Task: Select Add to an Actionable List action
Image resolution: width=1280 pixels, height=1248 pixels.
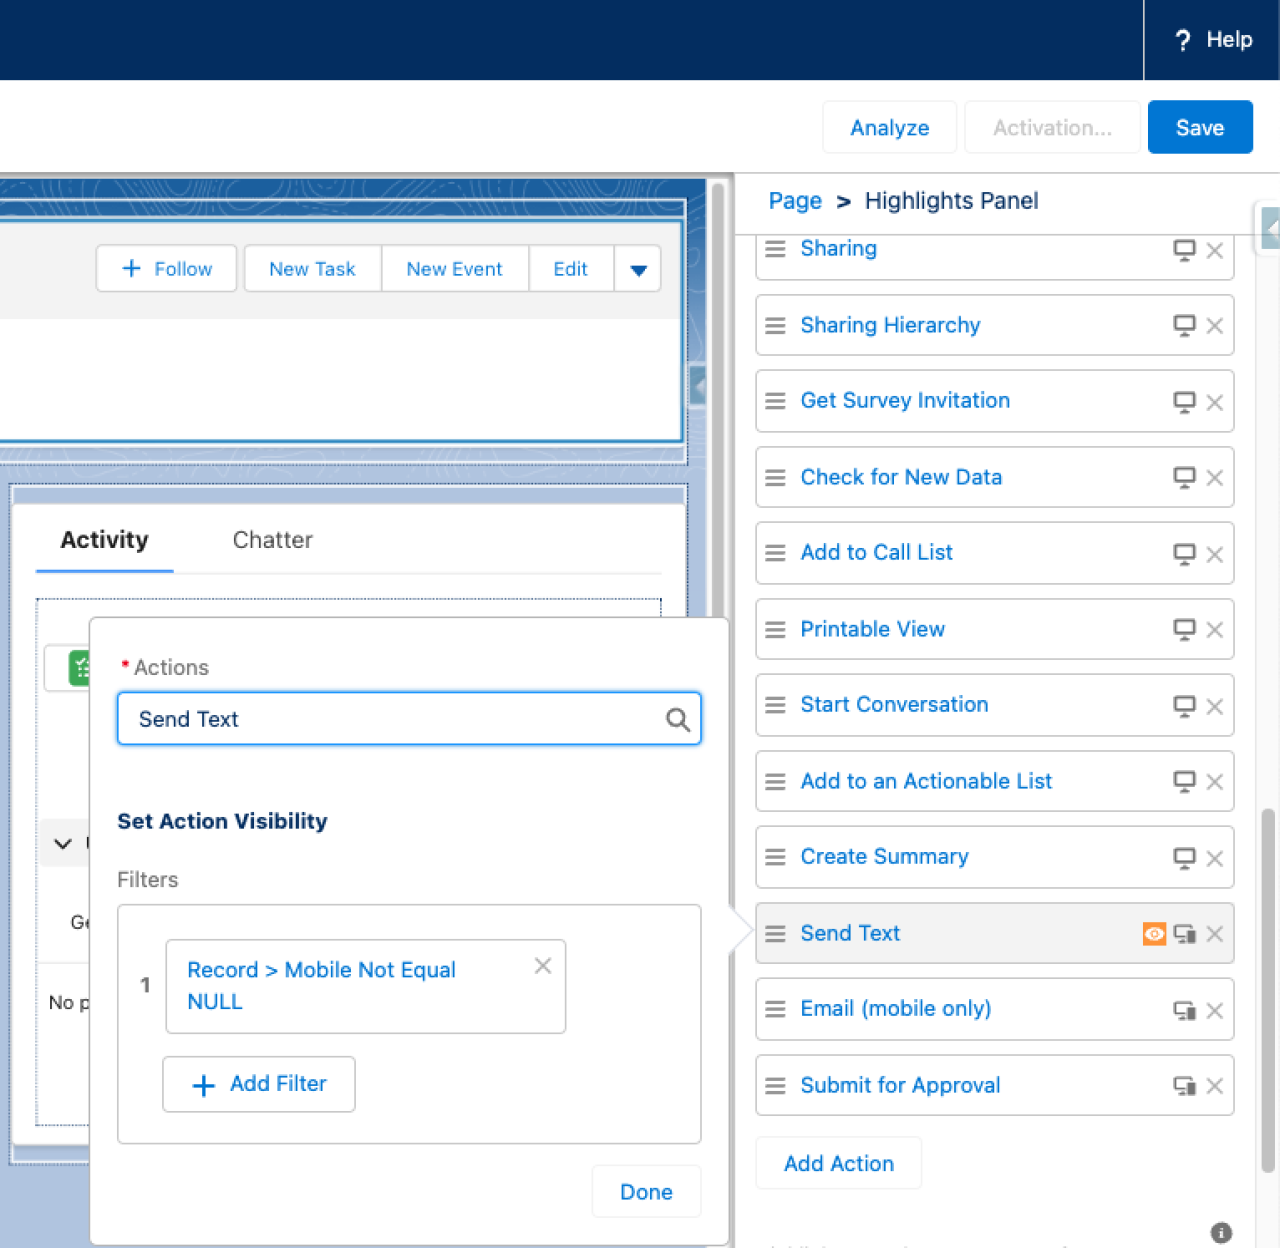Action: 926,781
